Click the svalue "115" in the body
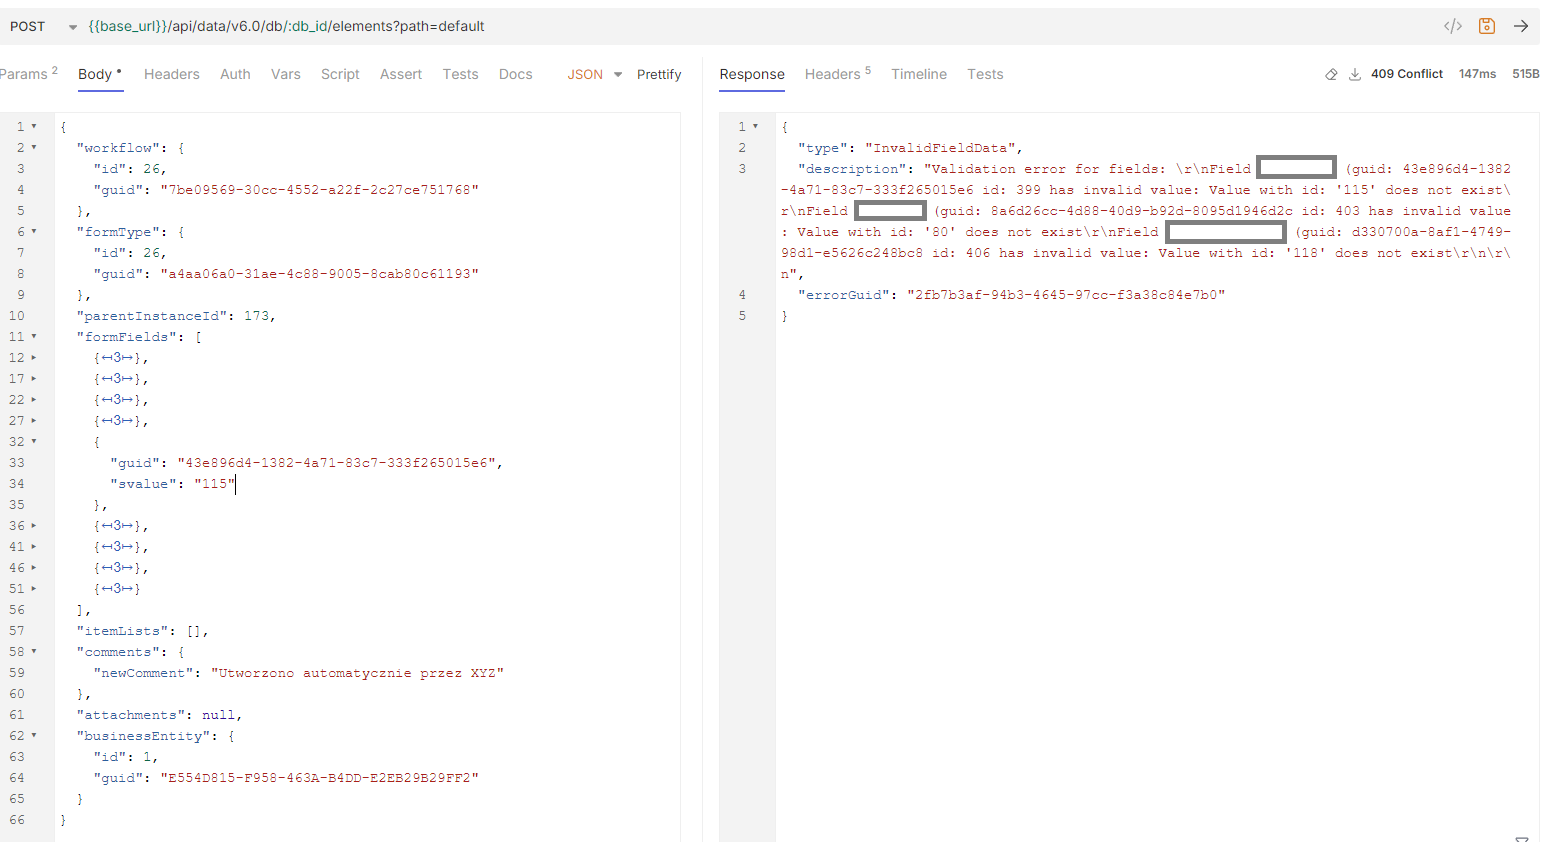The width and height of the screenshot is (1545, 842). click(215, 483)
